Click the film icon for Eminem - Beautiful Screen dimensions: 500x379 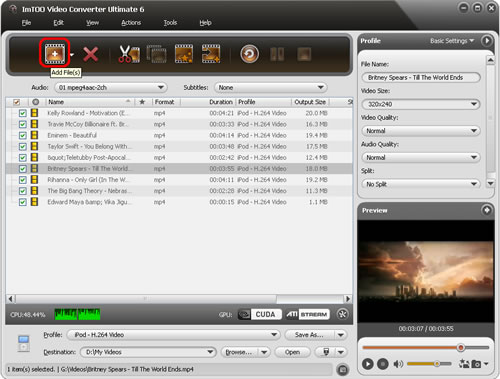pyautogui.click(x=34, y=135)
